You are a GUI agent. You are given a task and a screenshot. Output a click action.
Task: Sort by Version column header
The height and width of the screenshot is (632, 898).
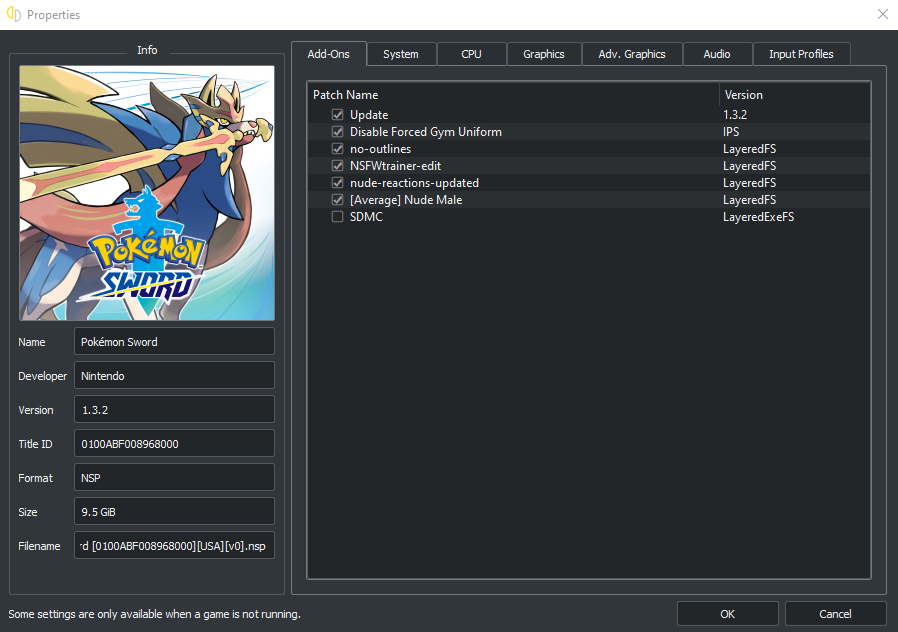(x=795, y=94)
